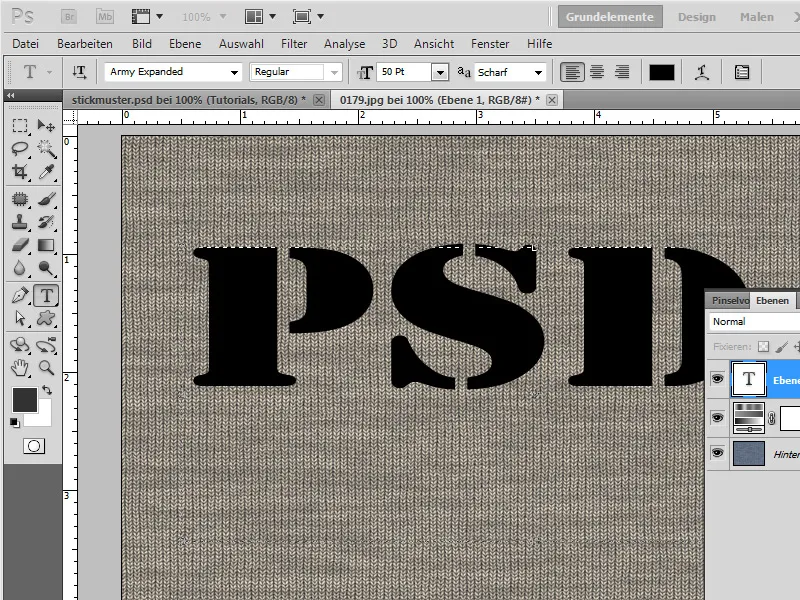This screenshot has width=800, height=600.
Task: Select the Hand tool
Action: point(20,368)
